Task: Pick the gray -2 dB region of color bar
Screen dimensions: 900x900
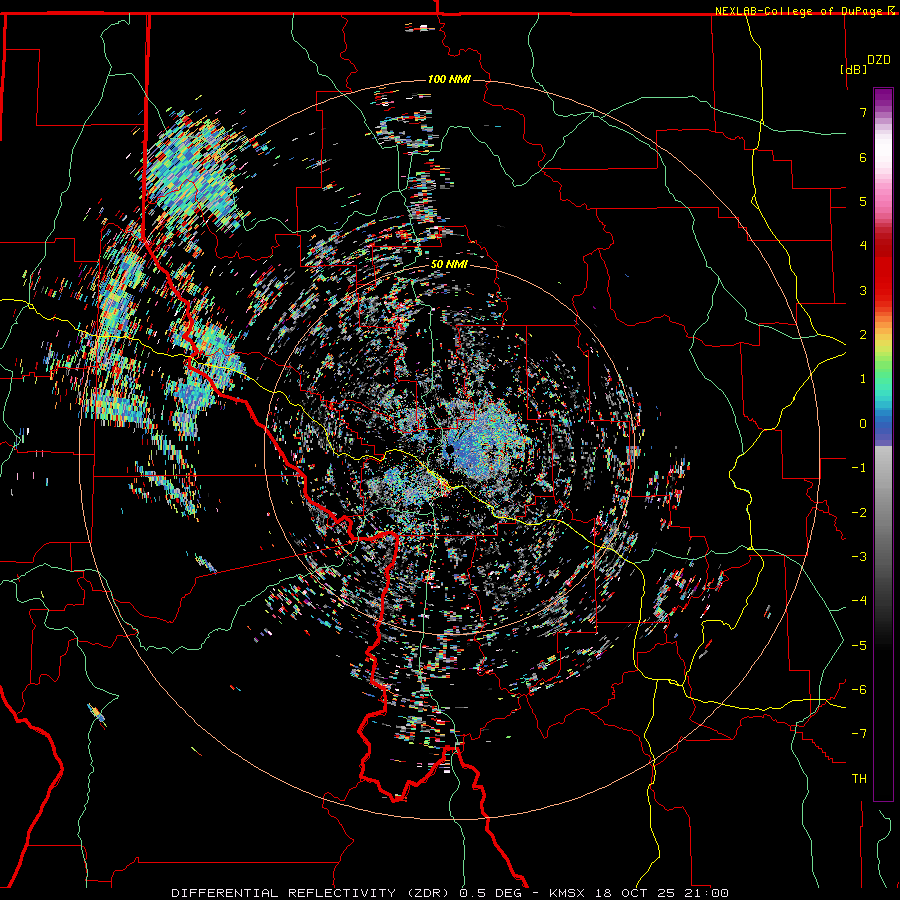Action: (x=883, y=513)
